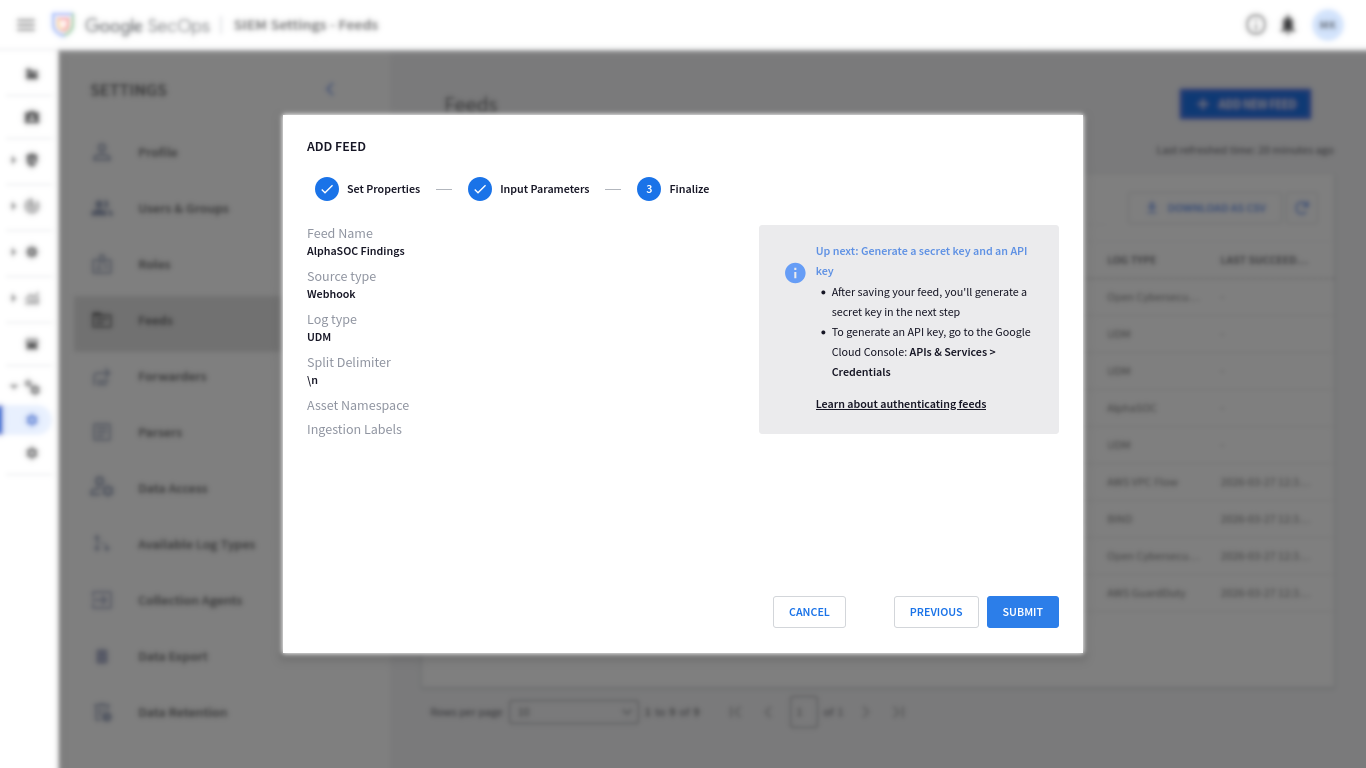This screenshot has width=1366, height=768.
Task: Open help via the question mark icon
Action: tap(1256, 24)
